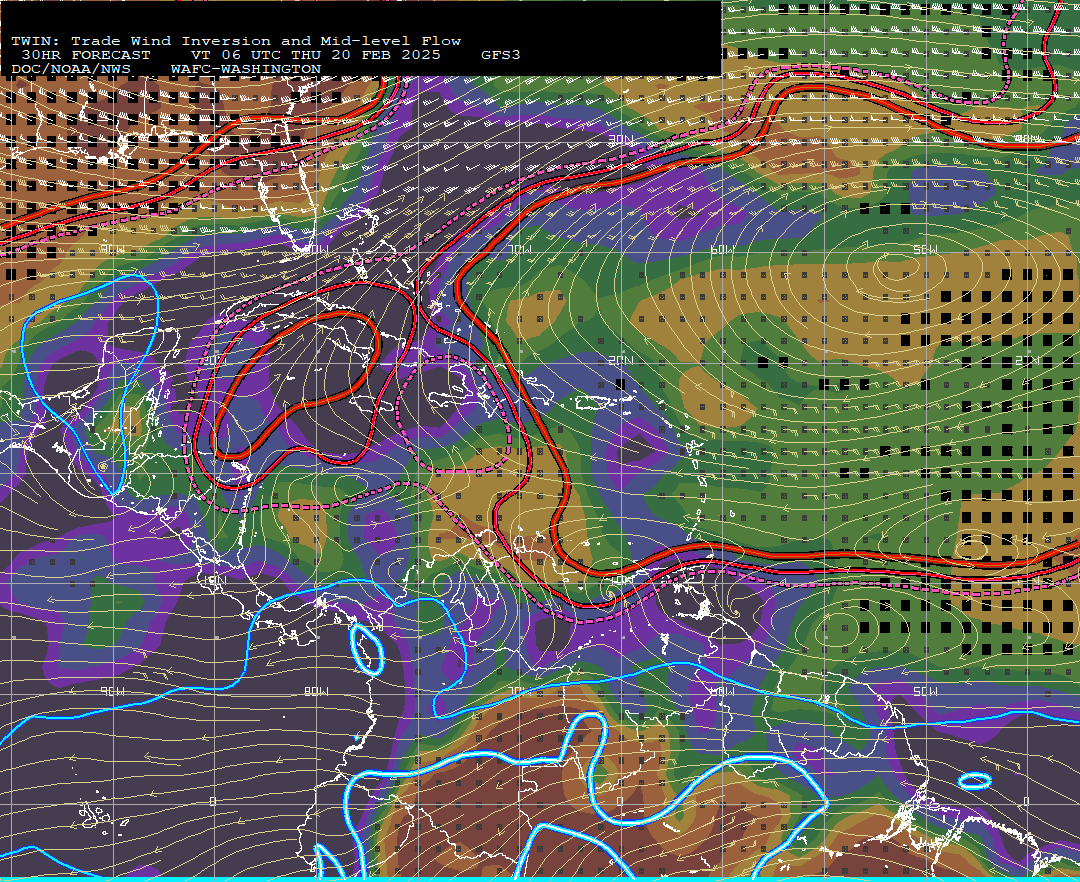Screen dimensions: 1080x882
Task: Select the '80W' label off the South American Pacific coast
Action: (317, 691)
